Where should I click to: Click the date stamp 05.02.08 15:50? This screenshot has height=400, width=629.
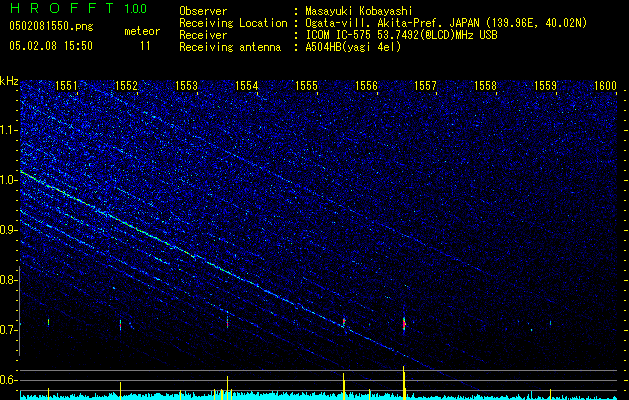tap(51, 46)
